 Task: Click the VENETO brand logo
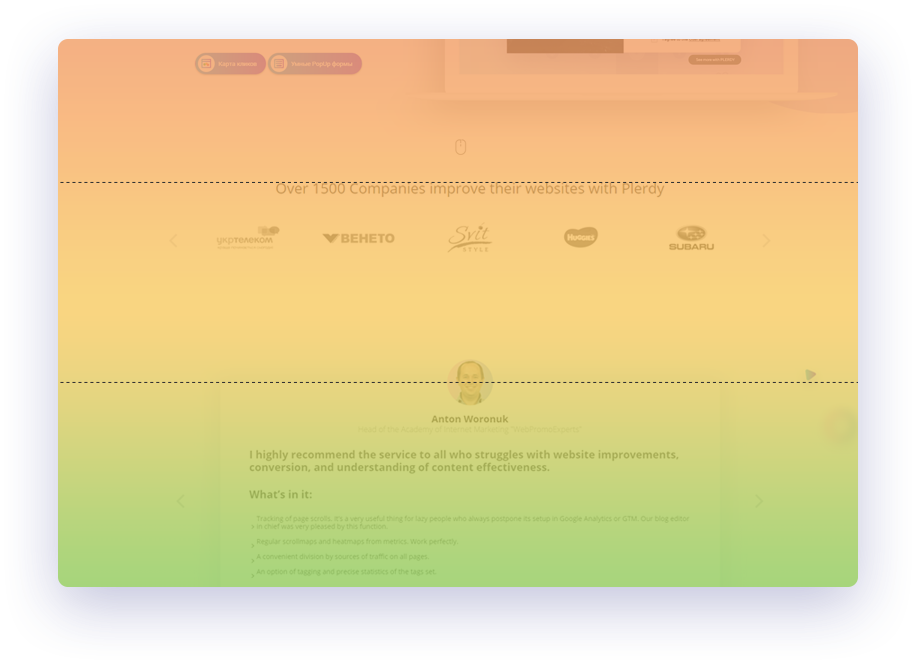point(358,238)
